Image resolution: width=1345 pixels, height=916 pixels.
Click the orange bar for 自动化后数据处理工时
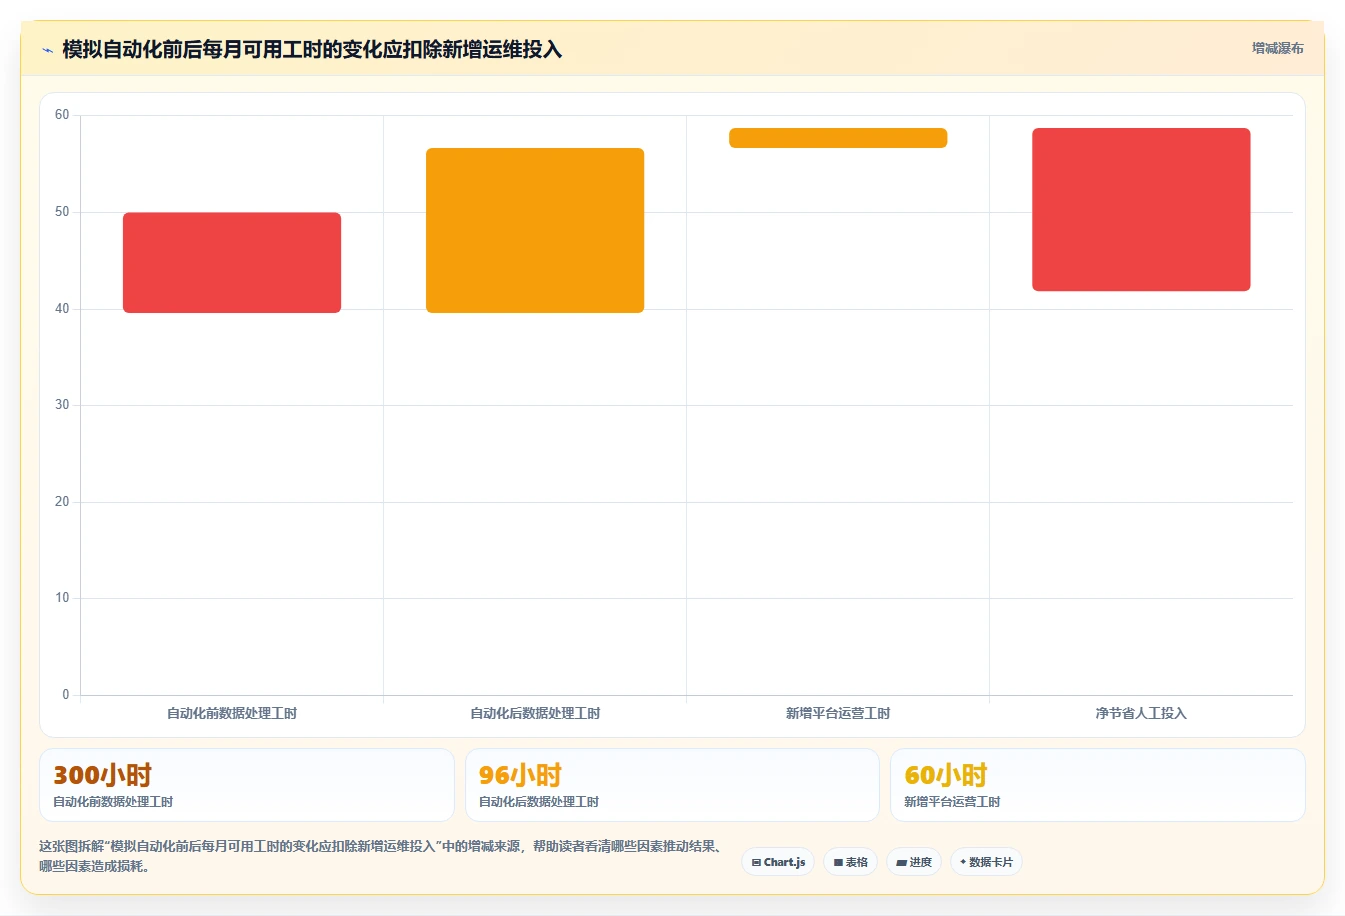click(x=535, y=231)
